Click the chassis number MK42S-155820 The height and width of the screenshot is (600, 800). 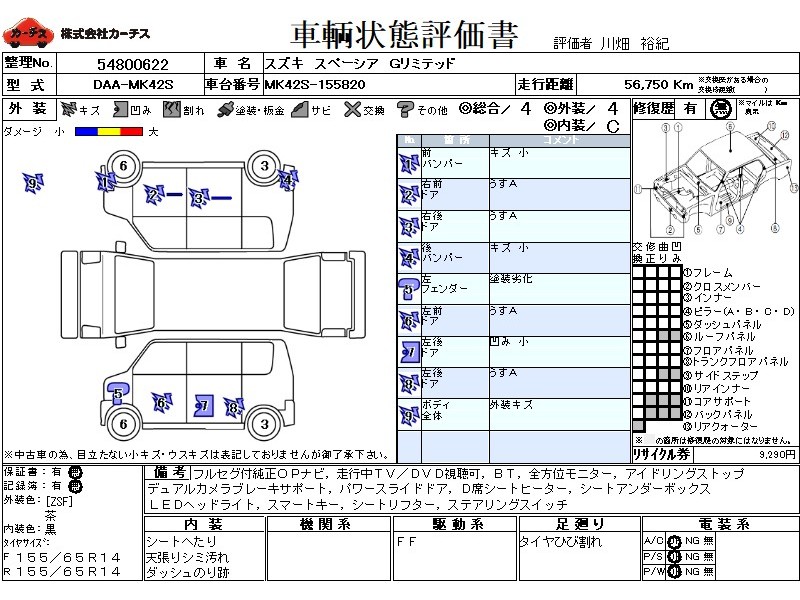click(x=315, y=85)
